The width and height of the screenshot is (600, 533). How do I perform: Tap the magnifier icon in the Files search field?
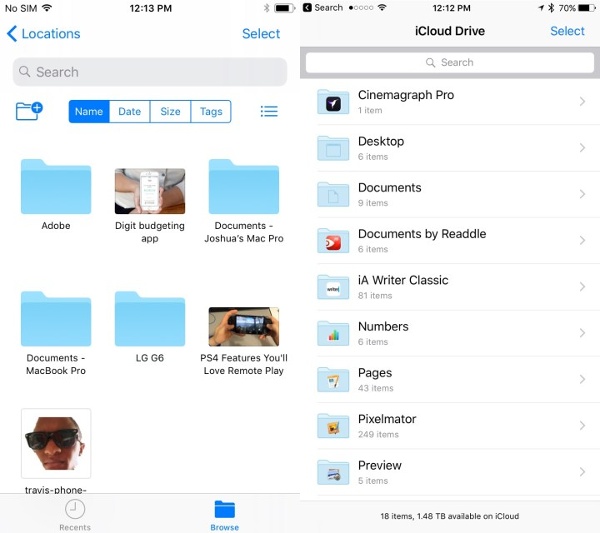25,72
